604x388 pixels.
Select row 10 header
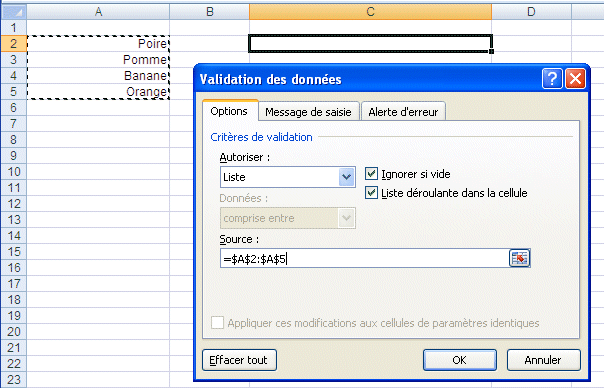coord(13,171)
